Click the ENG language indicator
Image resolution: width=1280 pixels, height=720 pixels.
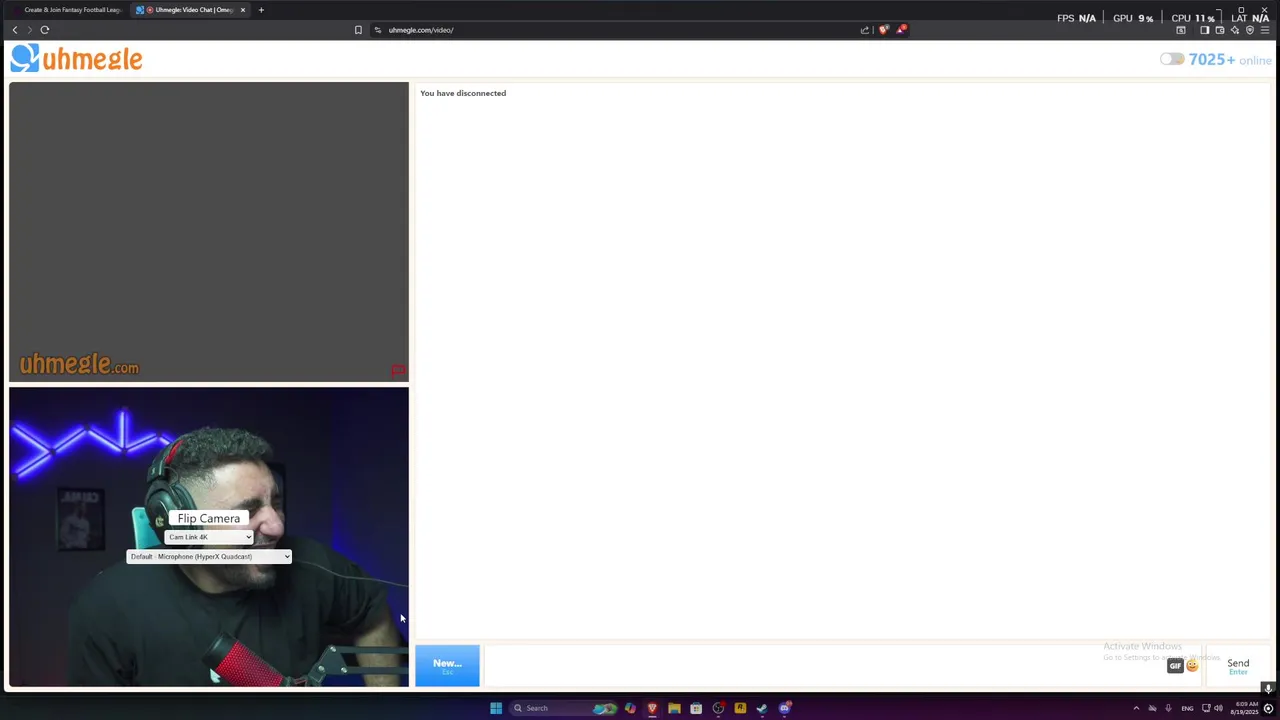pyautogui.click(x=1187, y=708)
